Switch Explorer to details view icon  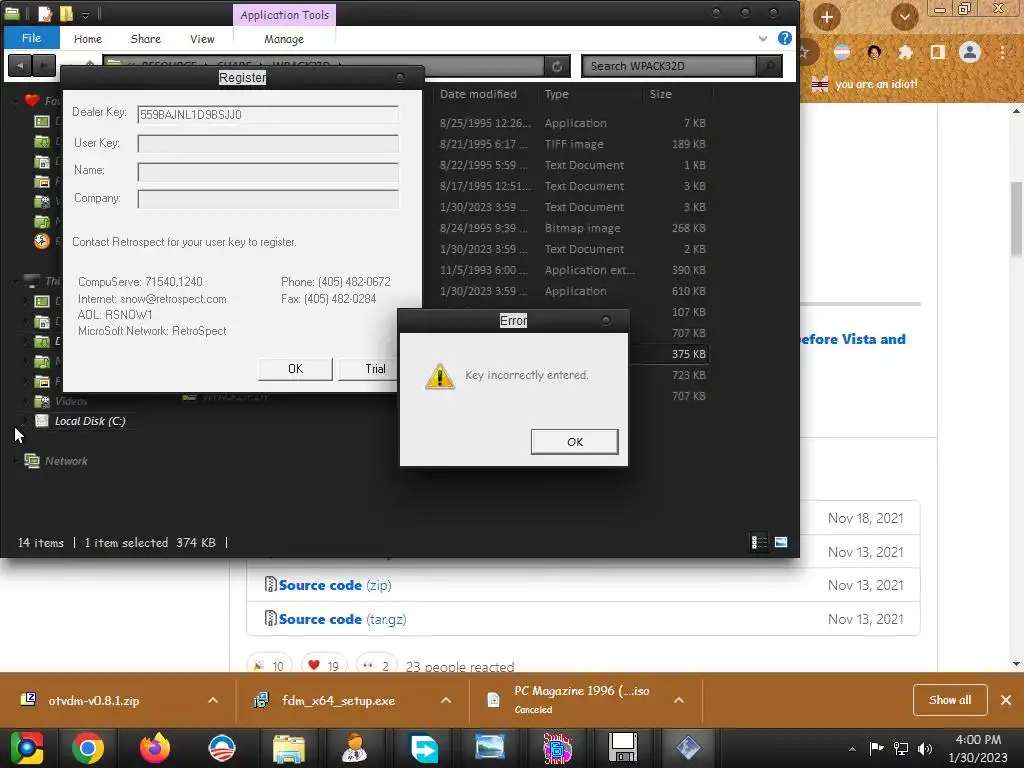759,542
